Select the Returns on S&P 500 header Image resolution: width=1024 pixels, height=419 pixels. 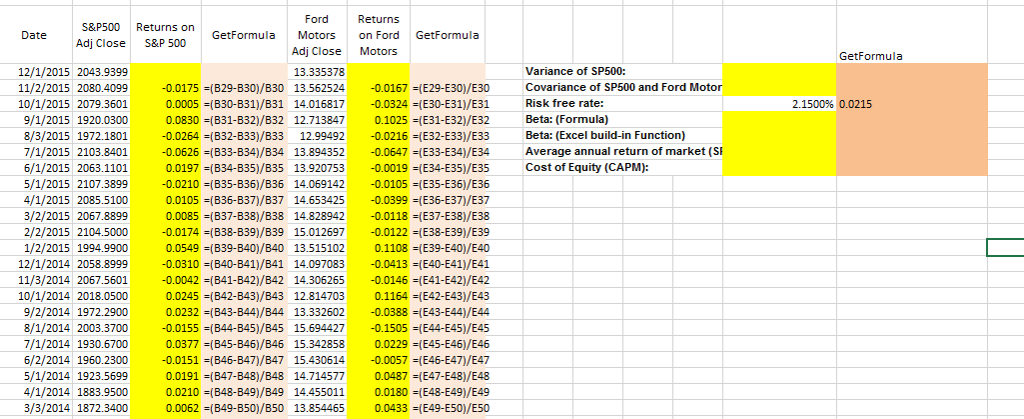click(x=166, y=35)
